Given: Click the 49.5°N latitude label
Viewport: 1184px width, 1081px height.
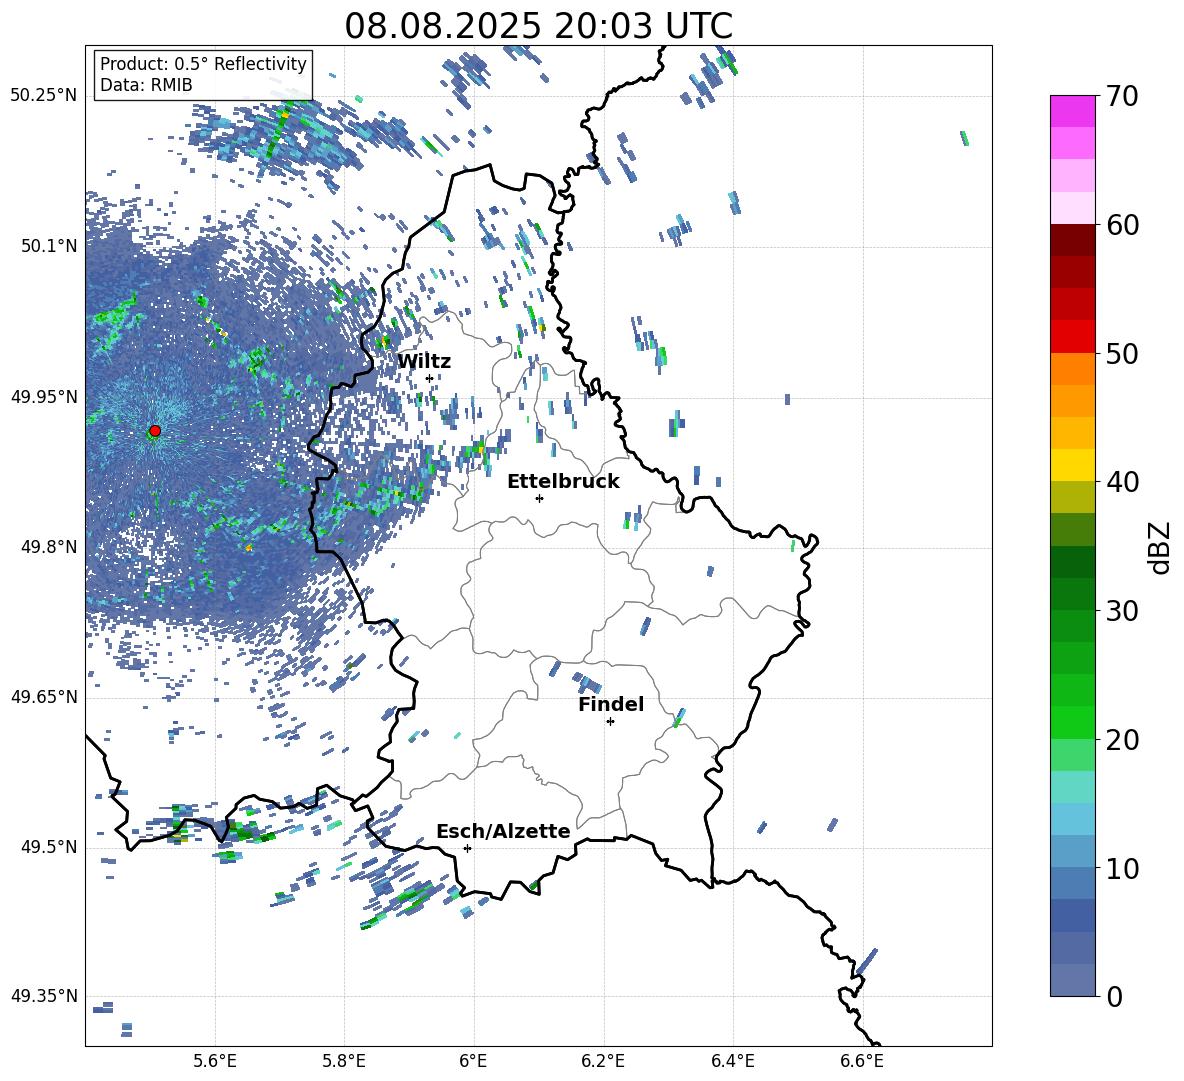Looking at the screenshot, I should pyautogui.click(x=49, y=848).
